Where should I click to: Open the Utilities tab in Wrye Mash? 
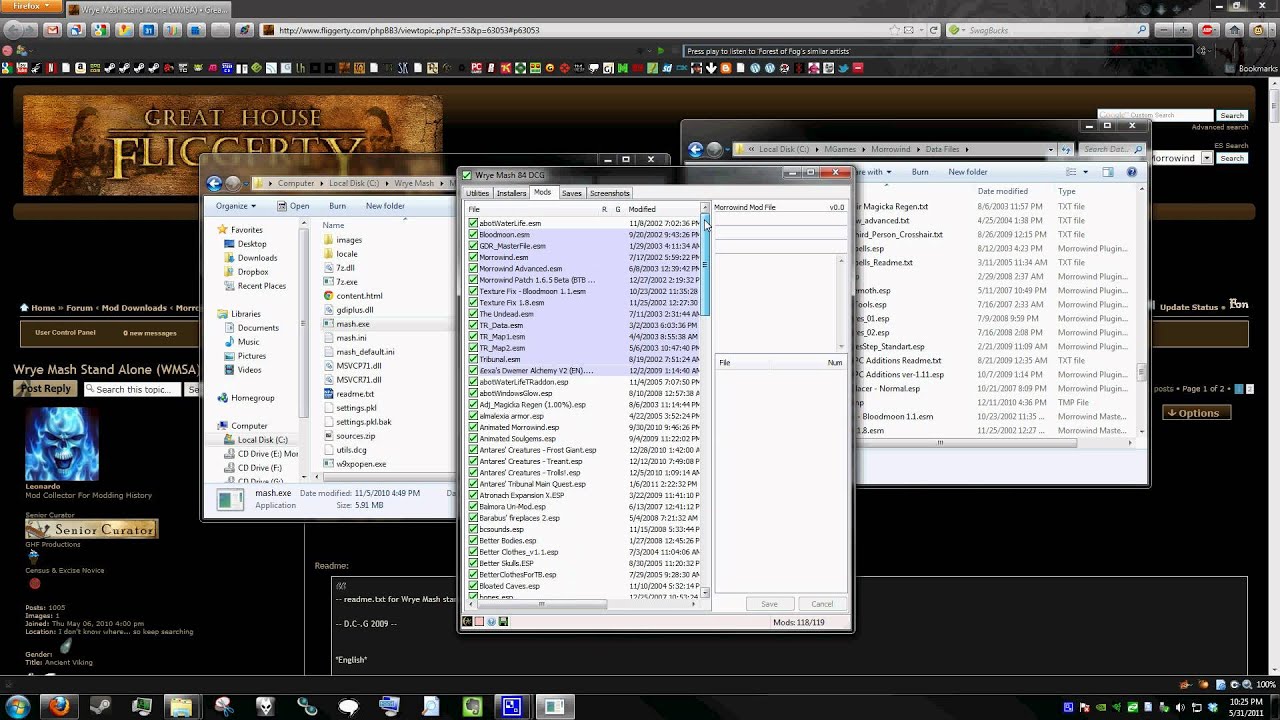pyautogui.click(x=477, y=193)
